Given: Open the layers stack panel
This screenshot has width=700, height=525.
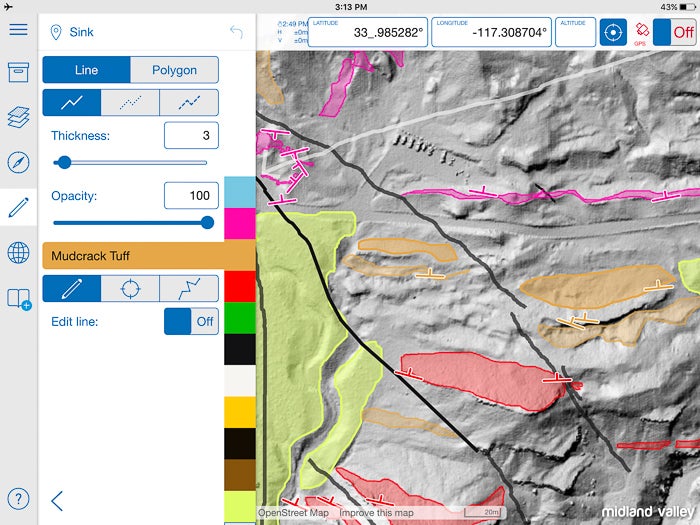Looking at the screenshot, I should 18,118.
